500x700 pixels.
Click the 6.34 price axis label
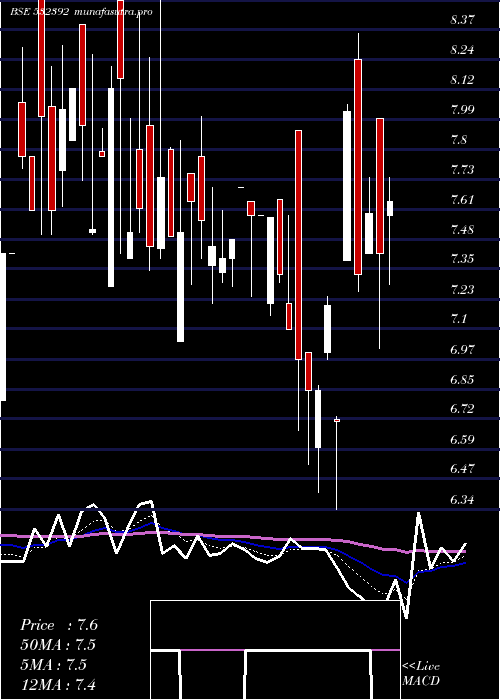462,500
